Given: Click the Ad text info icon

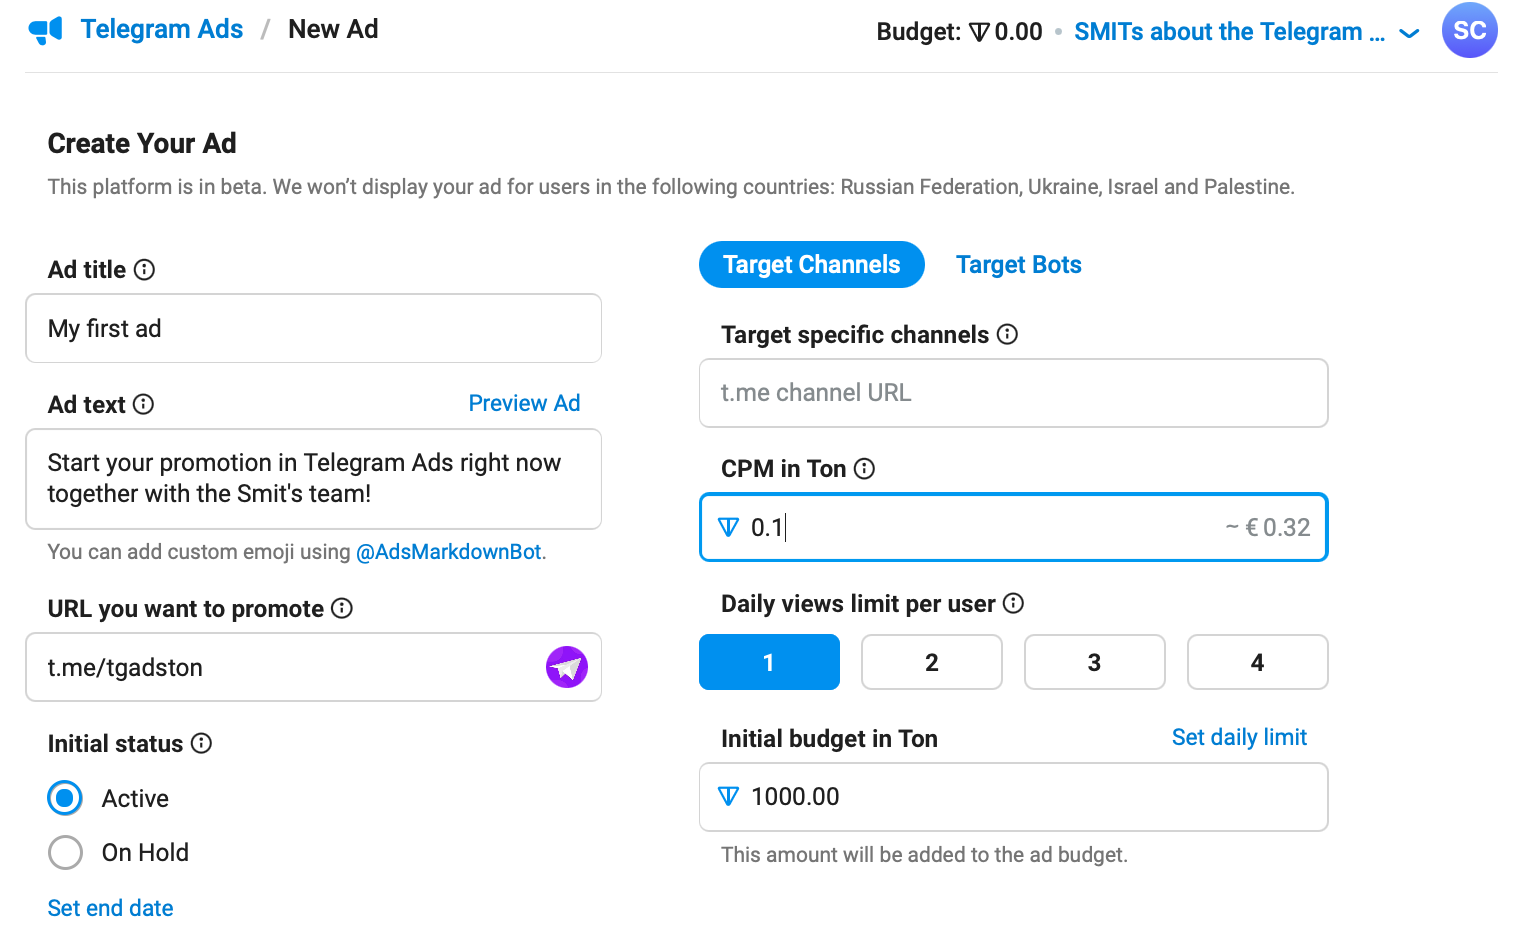Looking at the screenshot, I should (143, 404).
